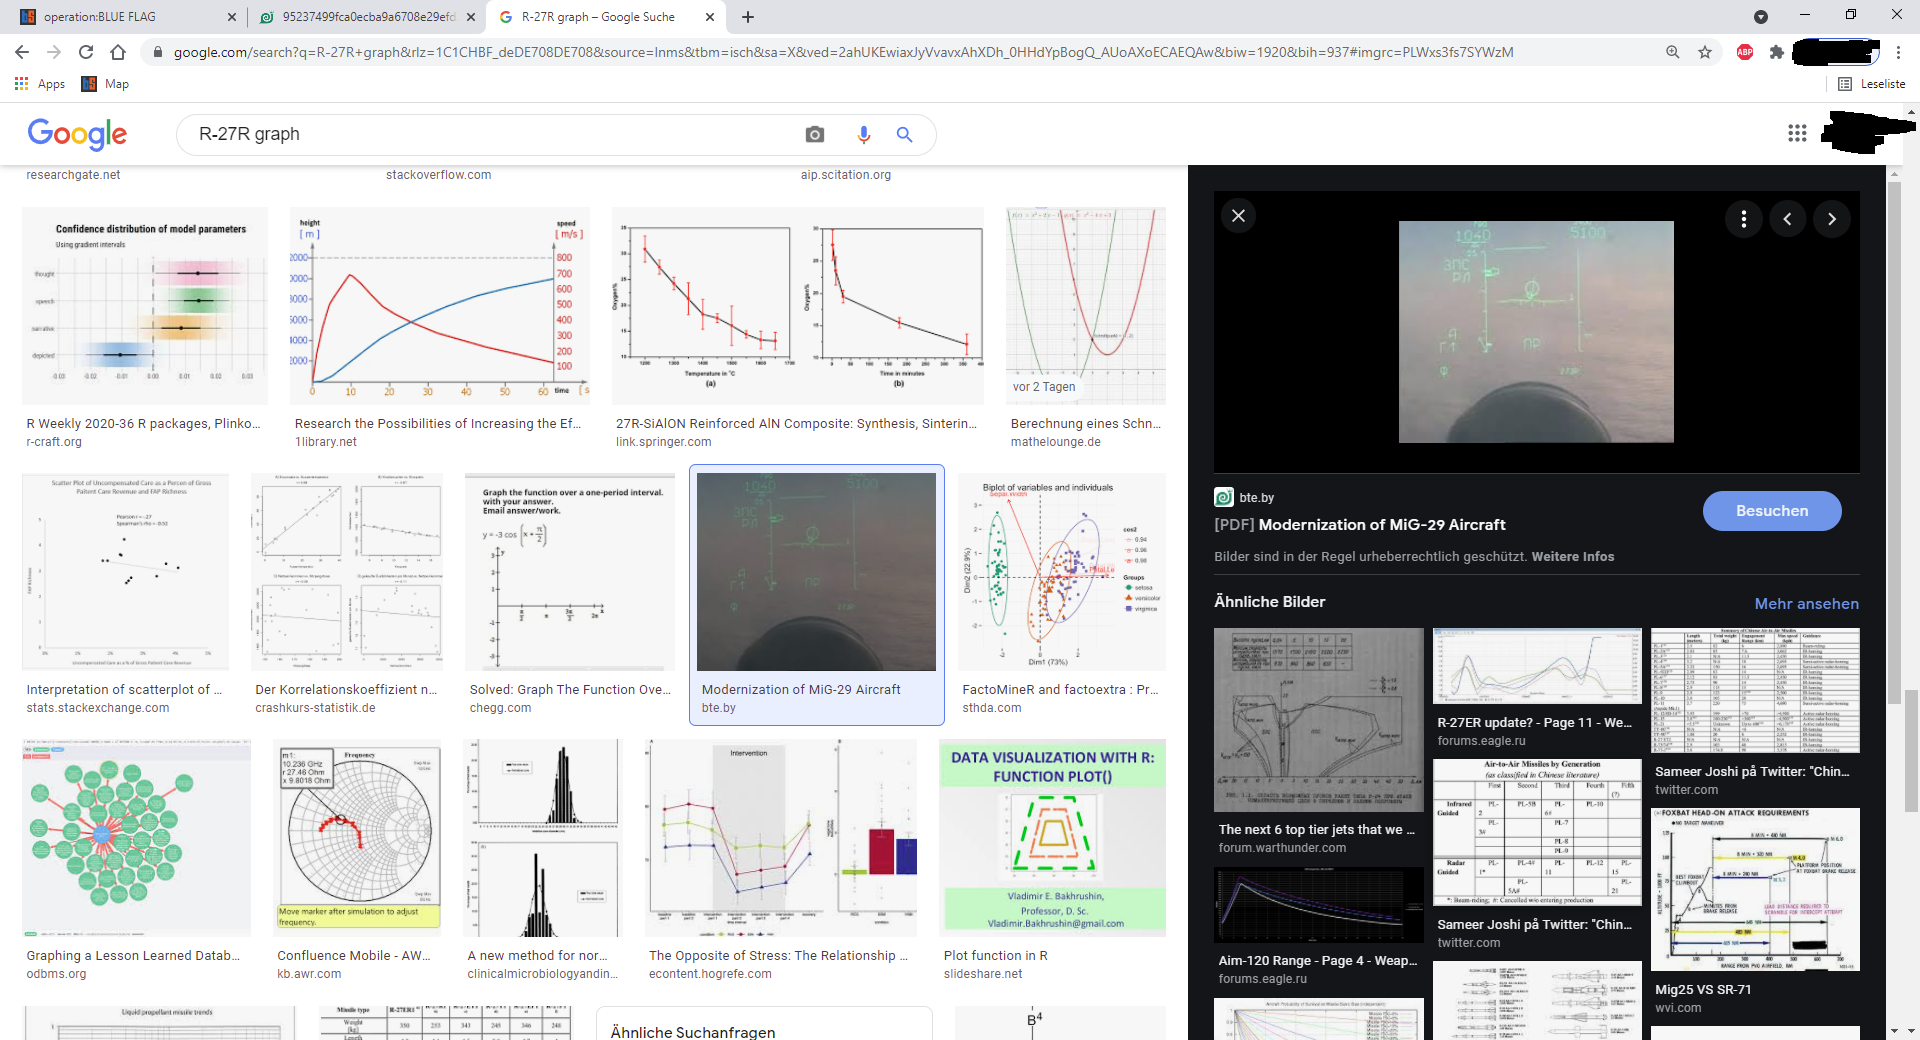The height and width of the screenshot is (1040, 1920).
Task: Click the Google logo
Action: (77, 134)
